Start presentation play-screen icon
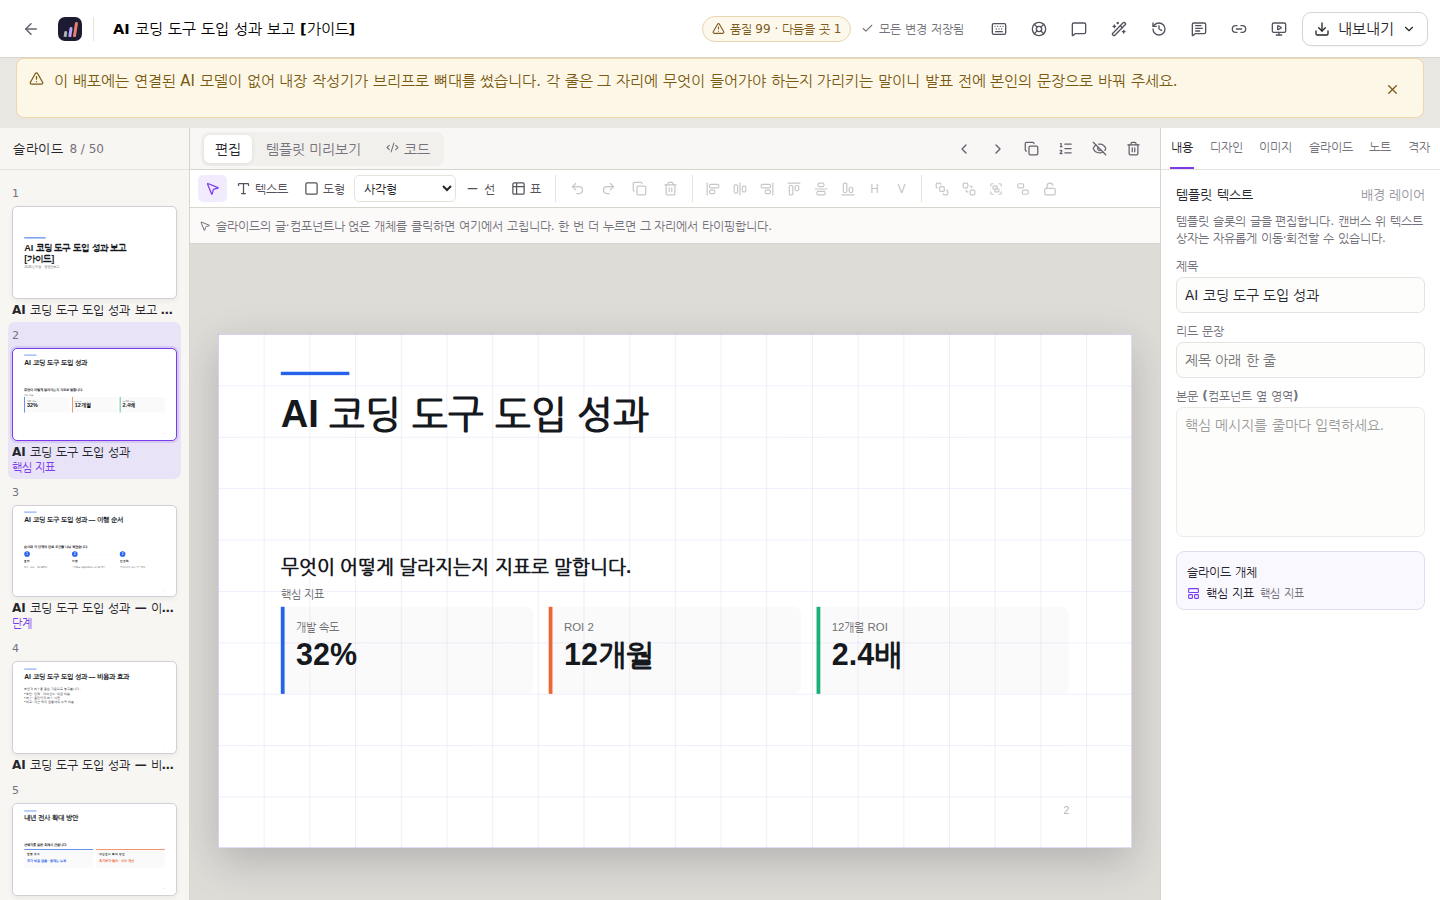 pos(1279,29)
